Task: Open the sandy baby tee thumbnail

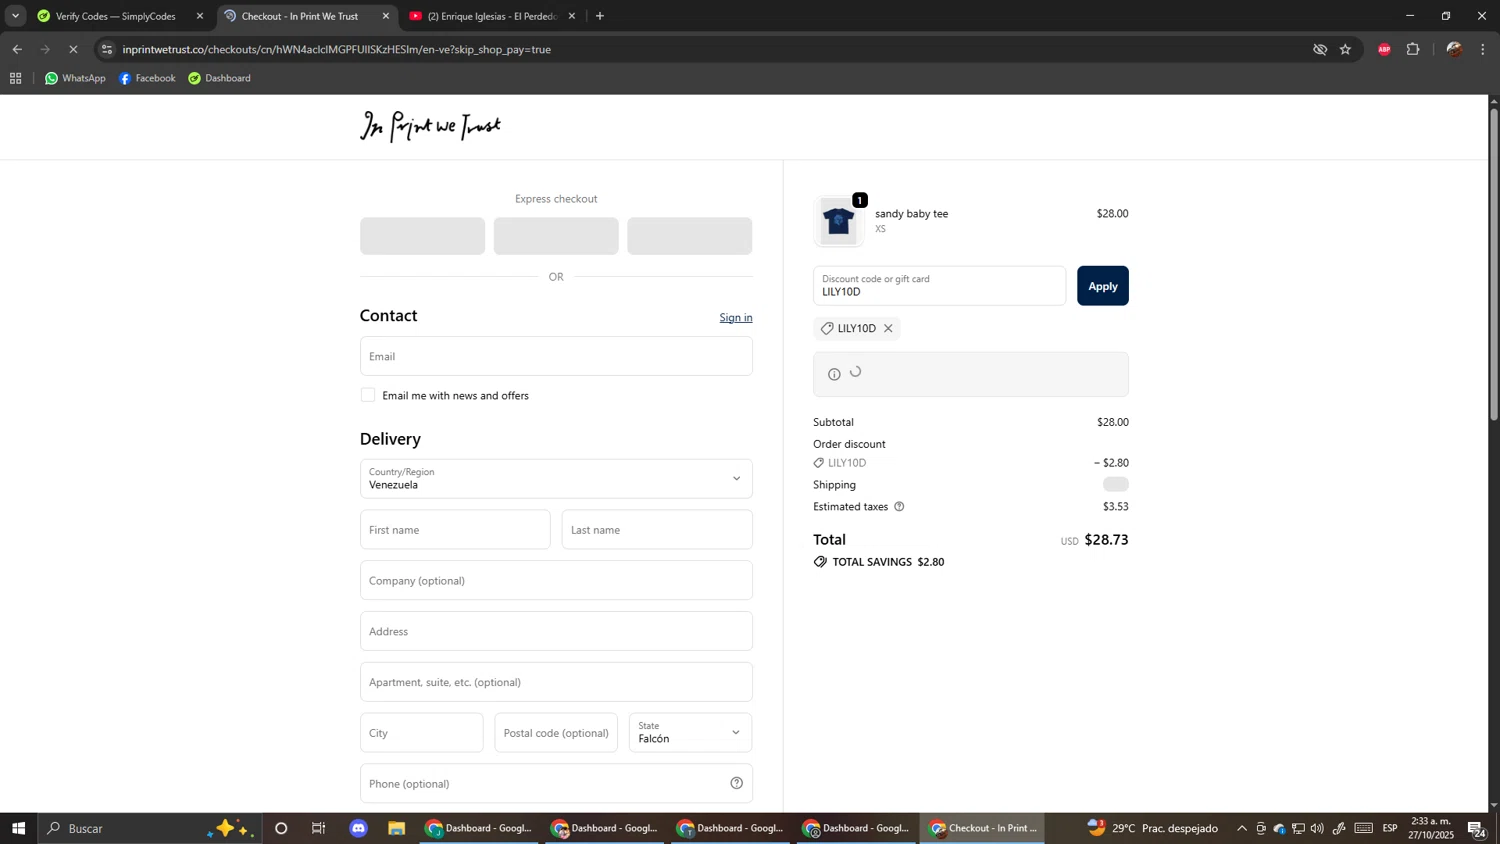Action: pos(838,221)
